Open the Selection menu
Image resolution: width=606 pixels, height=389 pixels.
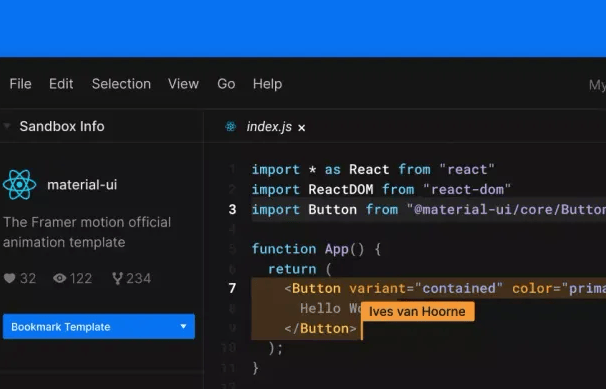click(121, 84)
